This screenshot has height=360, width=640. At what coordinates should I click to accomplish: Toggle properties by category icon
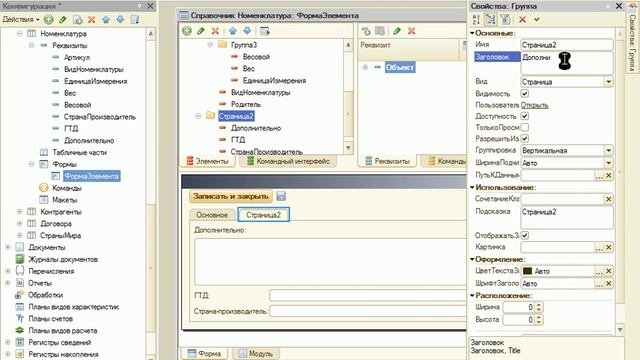490,19
